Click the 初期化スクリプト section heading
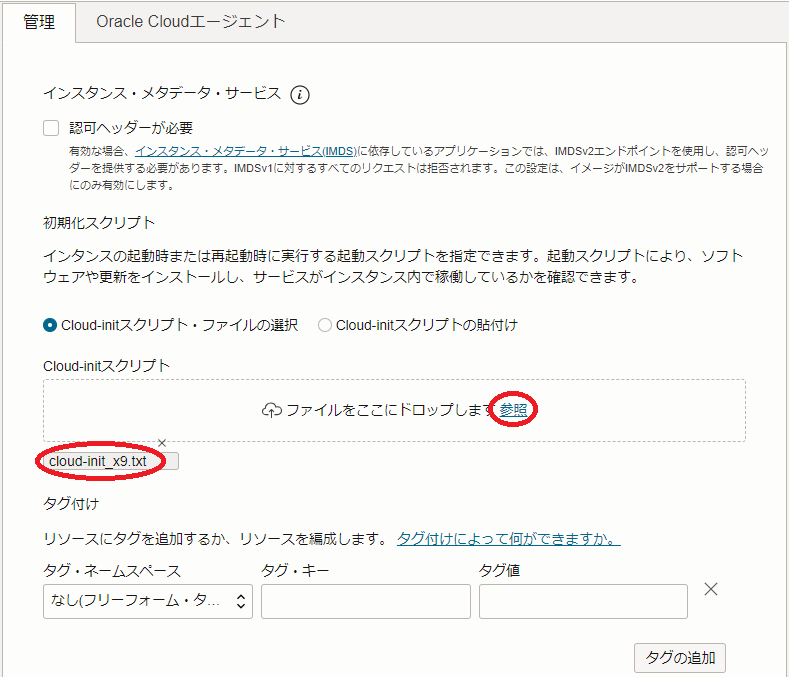The height and width of the screenshot is (677, 789). (x=99, y=222)
